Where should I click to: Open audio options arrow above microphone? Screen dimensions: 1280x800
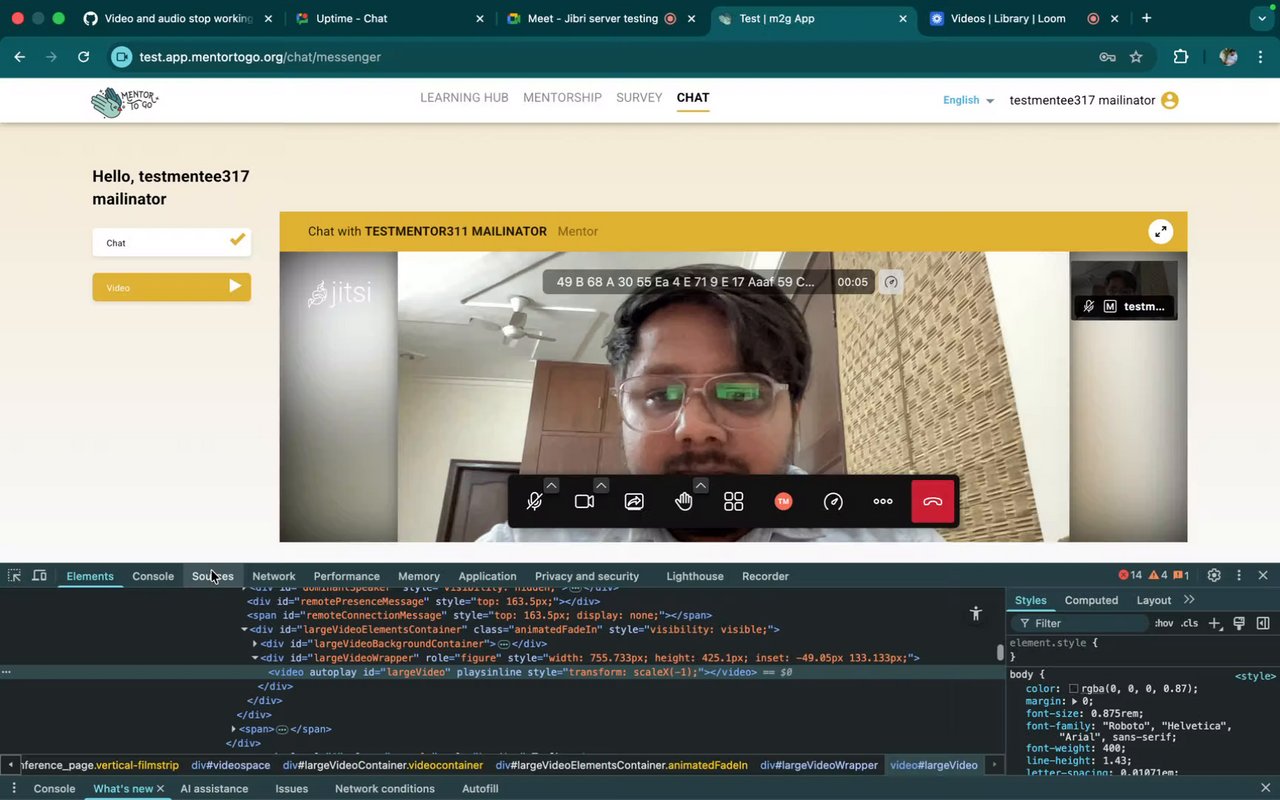coord(551,485)
